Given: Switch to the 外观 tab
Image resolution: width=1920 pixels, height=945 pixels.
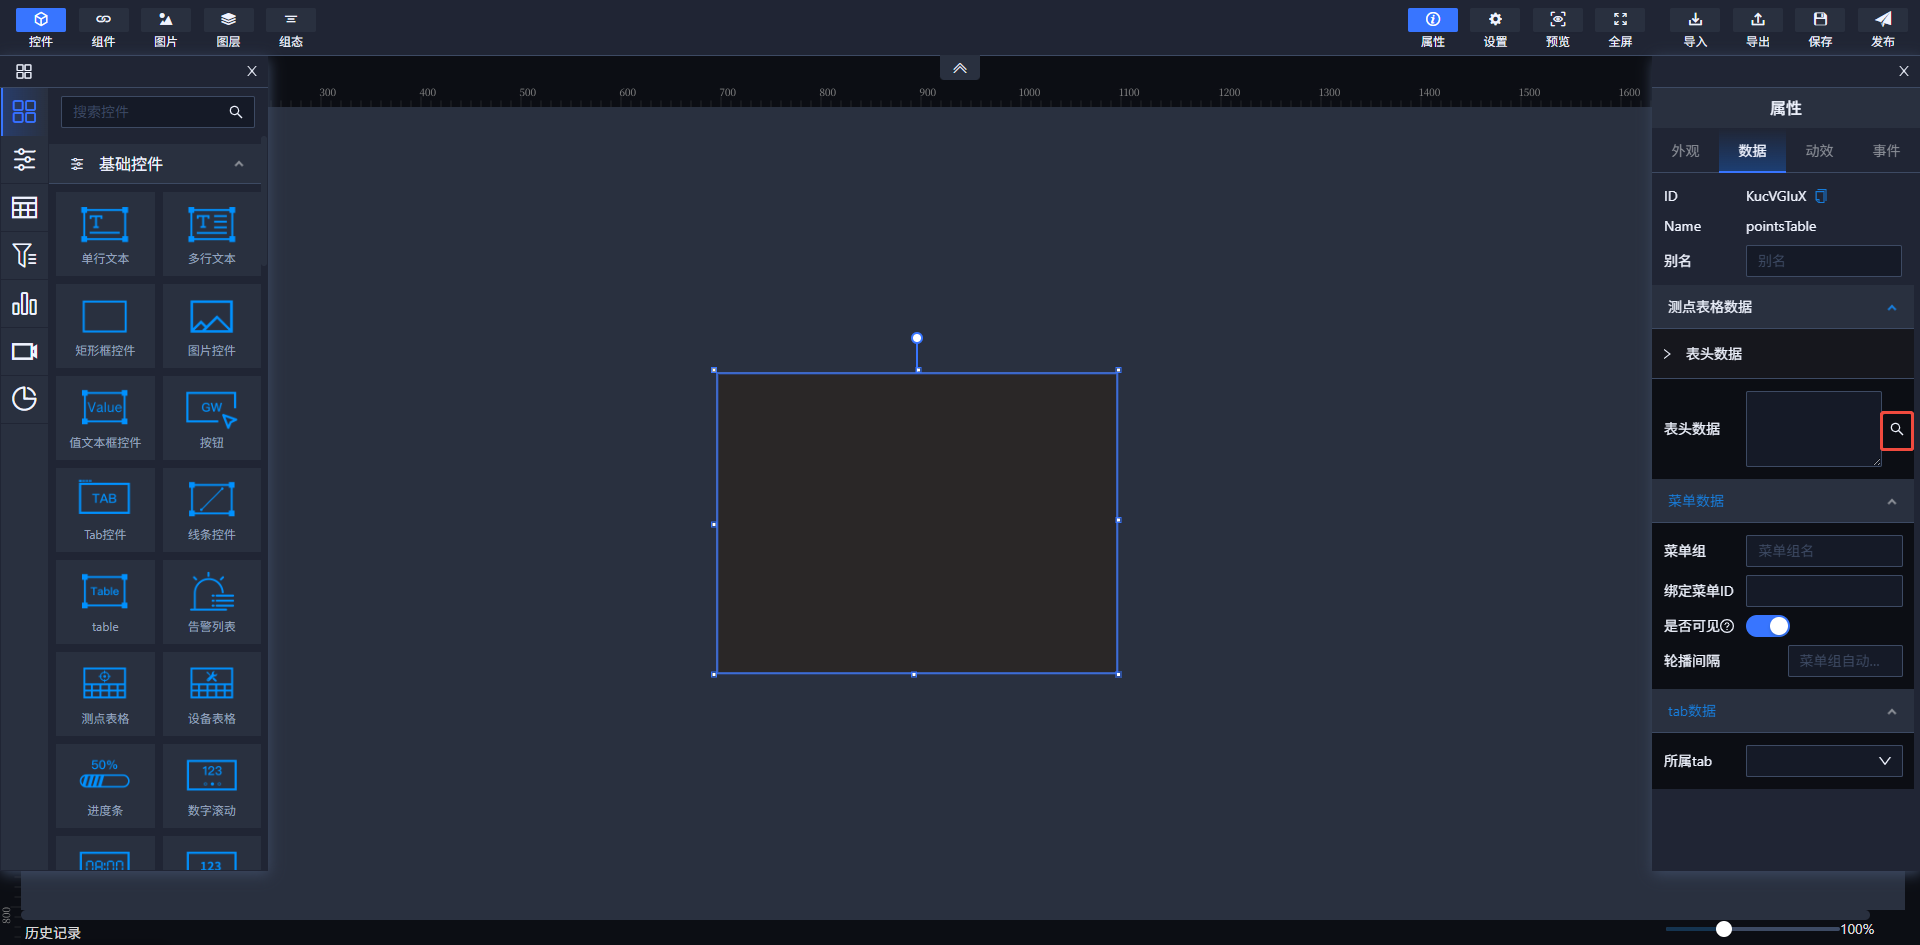Looking at the screenshot, I should [x=1685, y=151].
